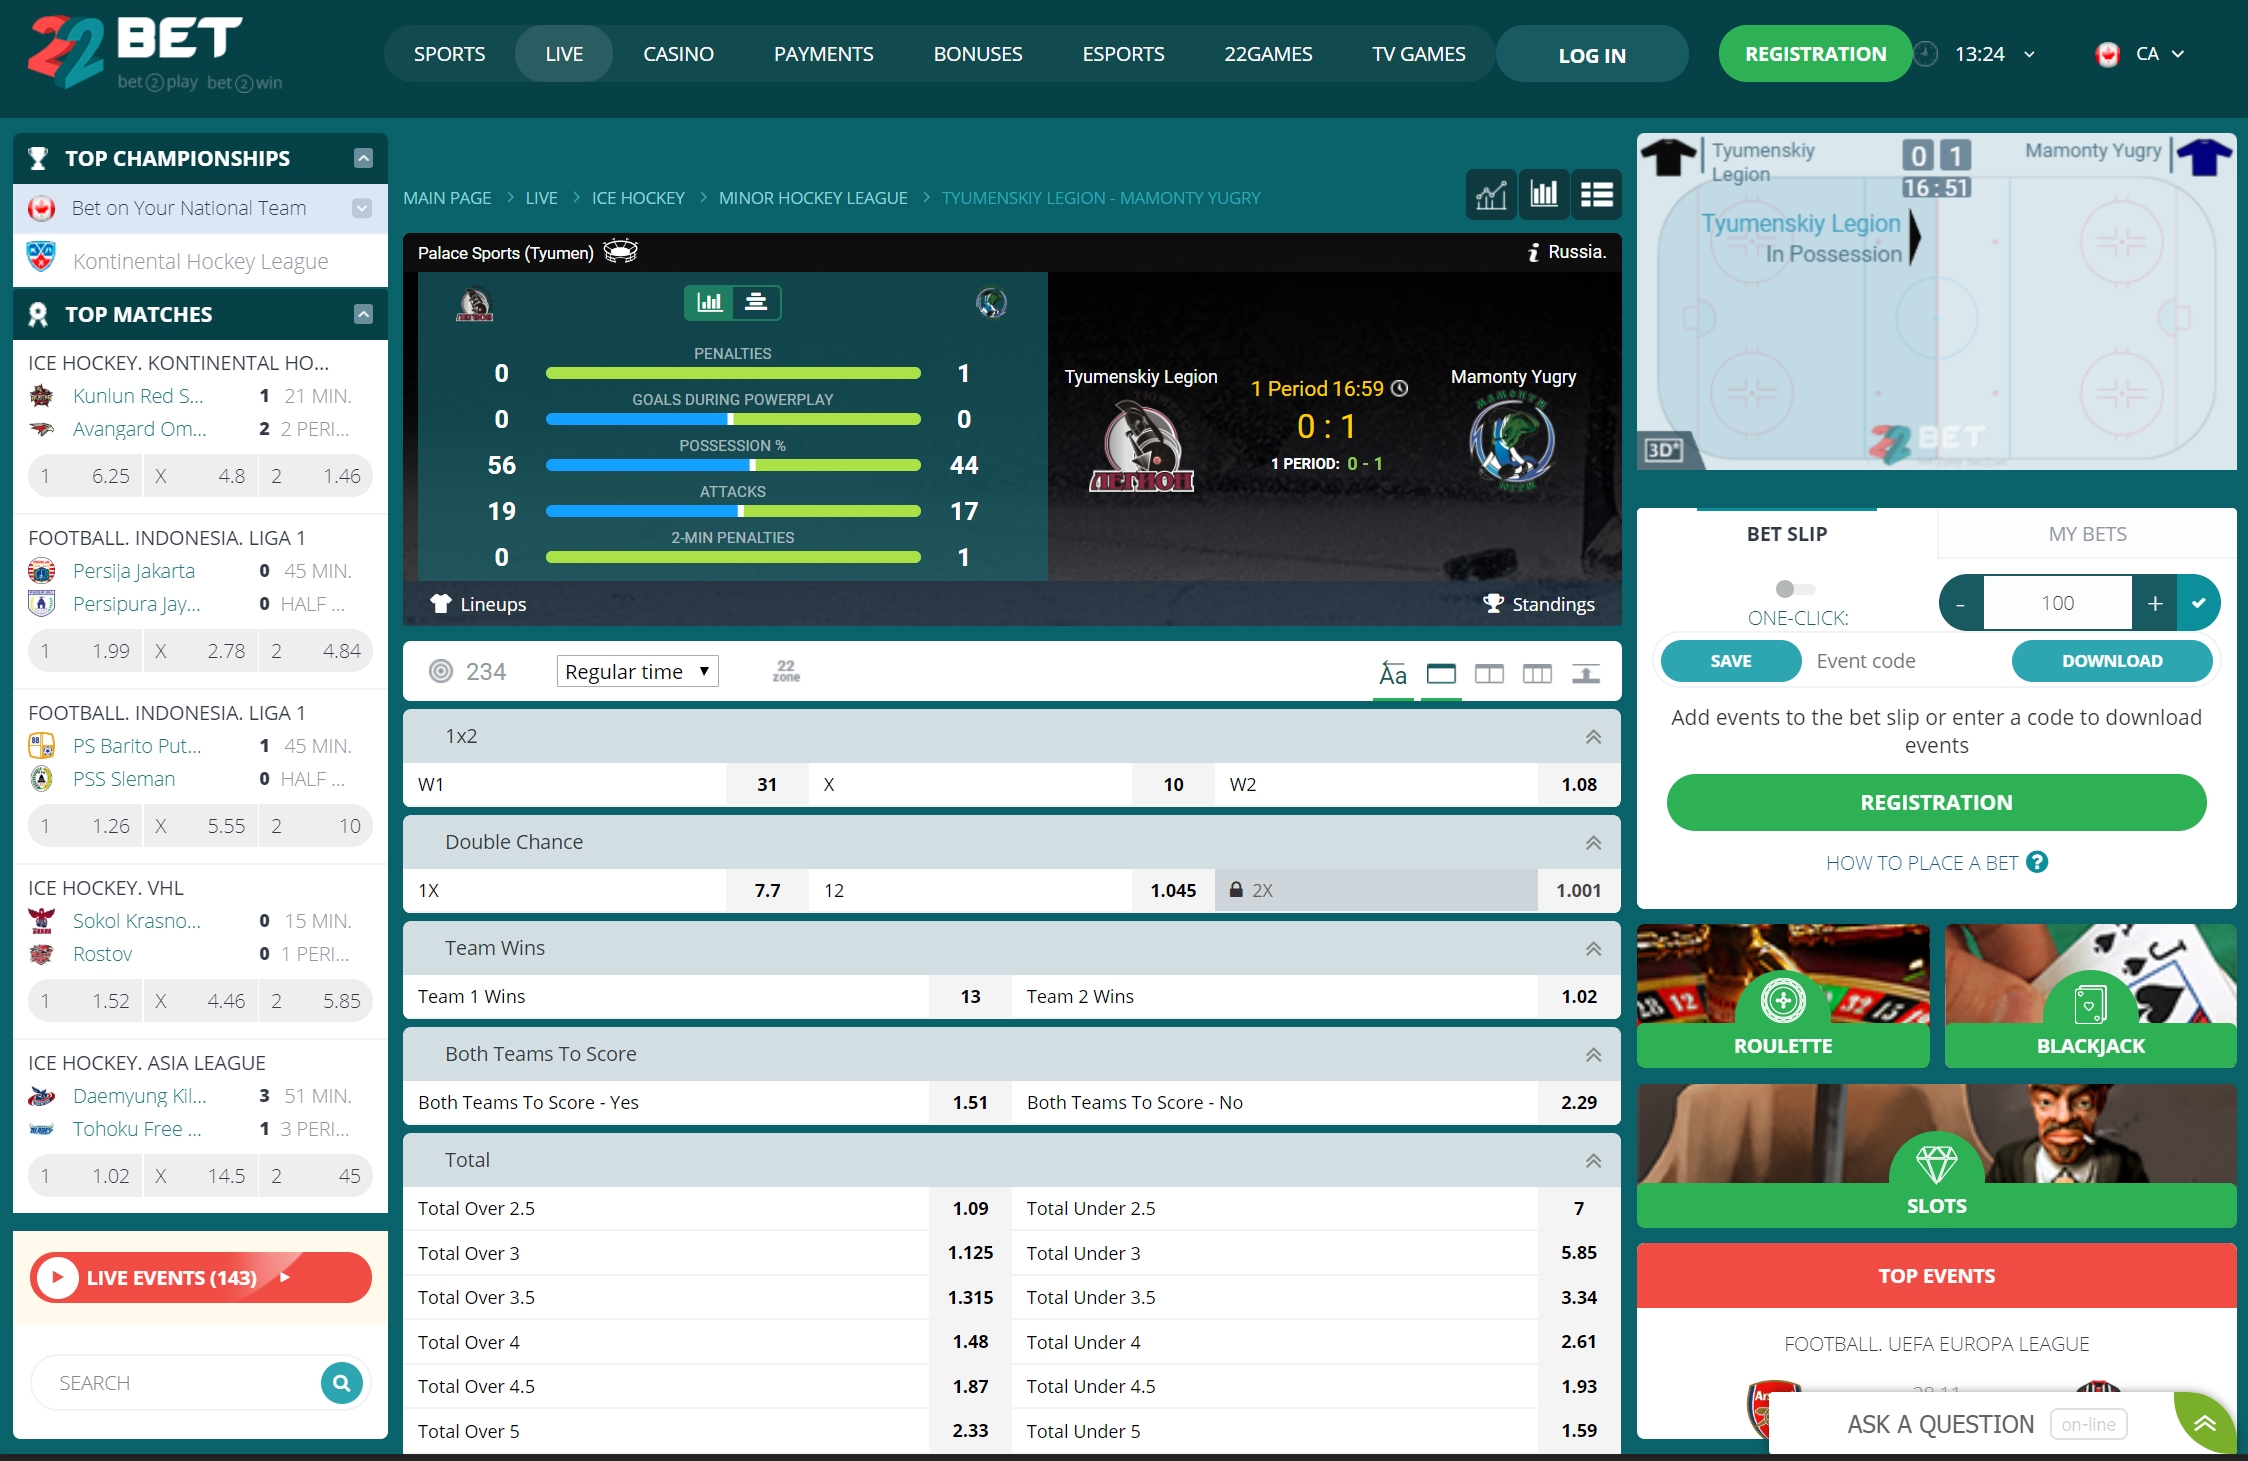Select Total Over 4.5 odds 1.87

coord(970,1386)
